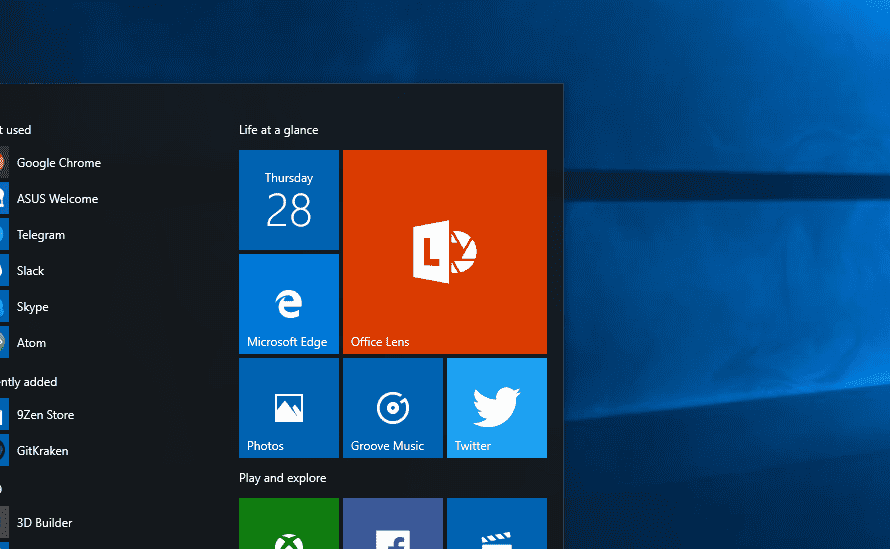
Task: Start Telegram from the app list
Action: coord(40,235)
